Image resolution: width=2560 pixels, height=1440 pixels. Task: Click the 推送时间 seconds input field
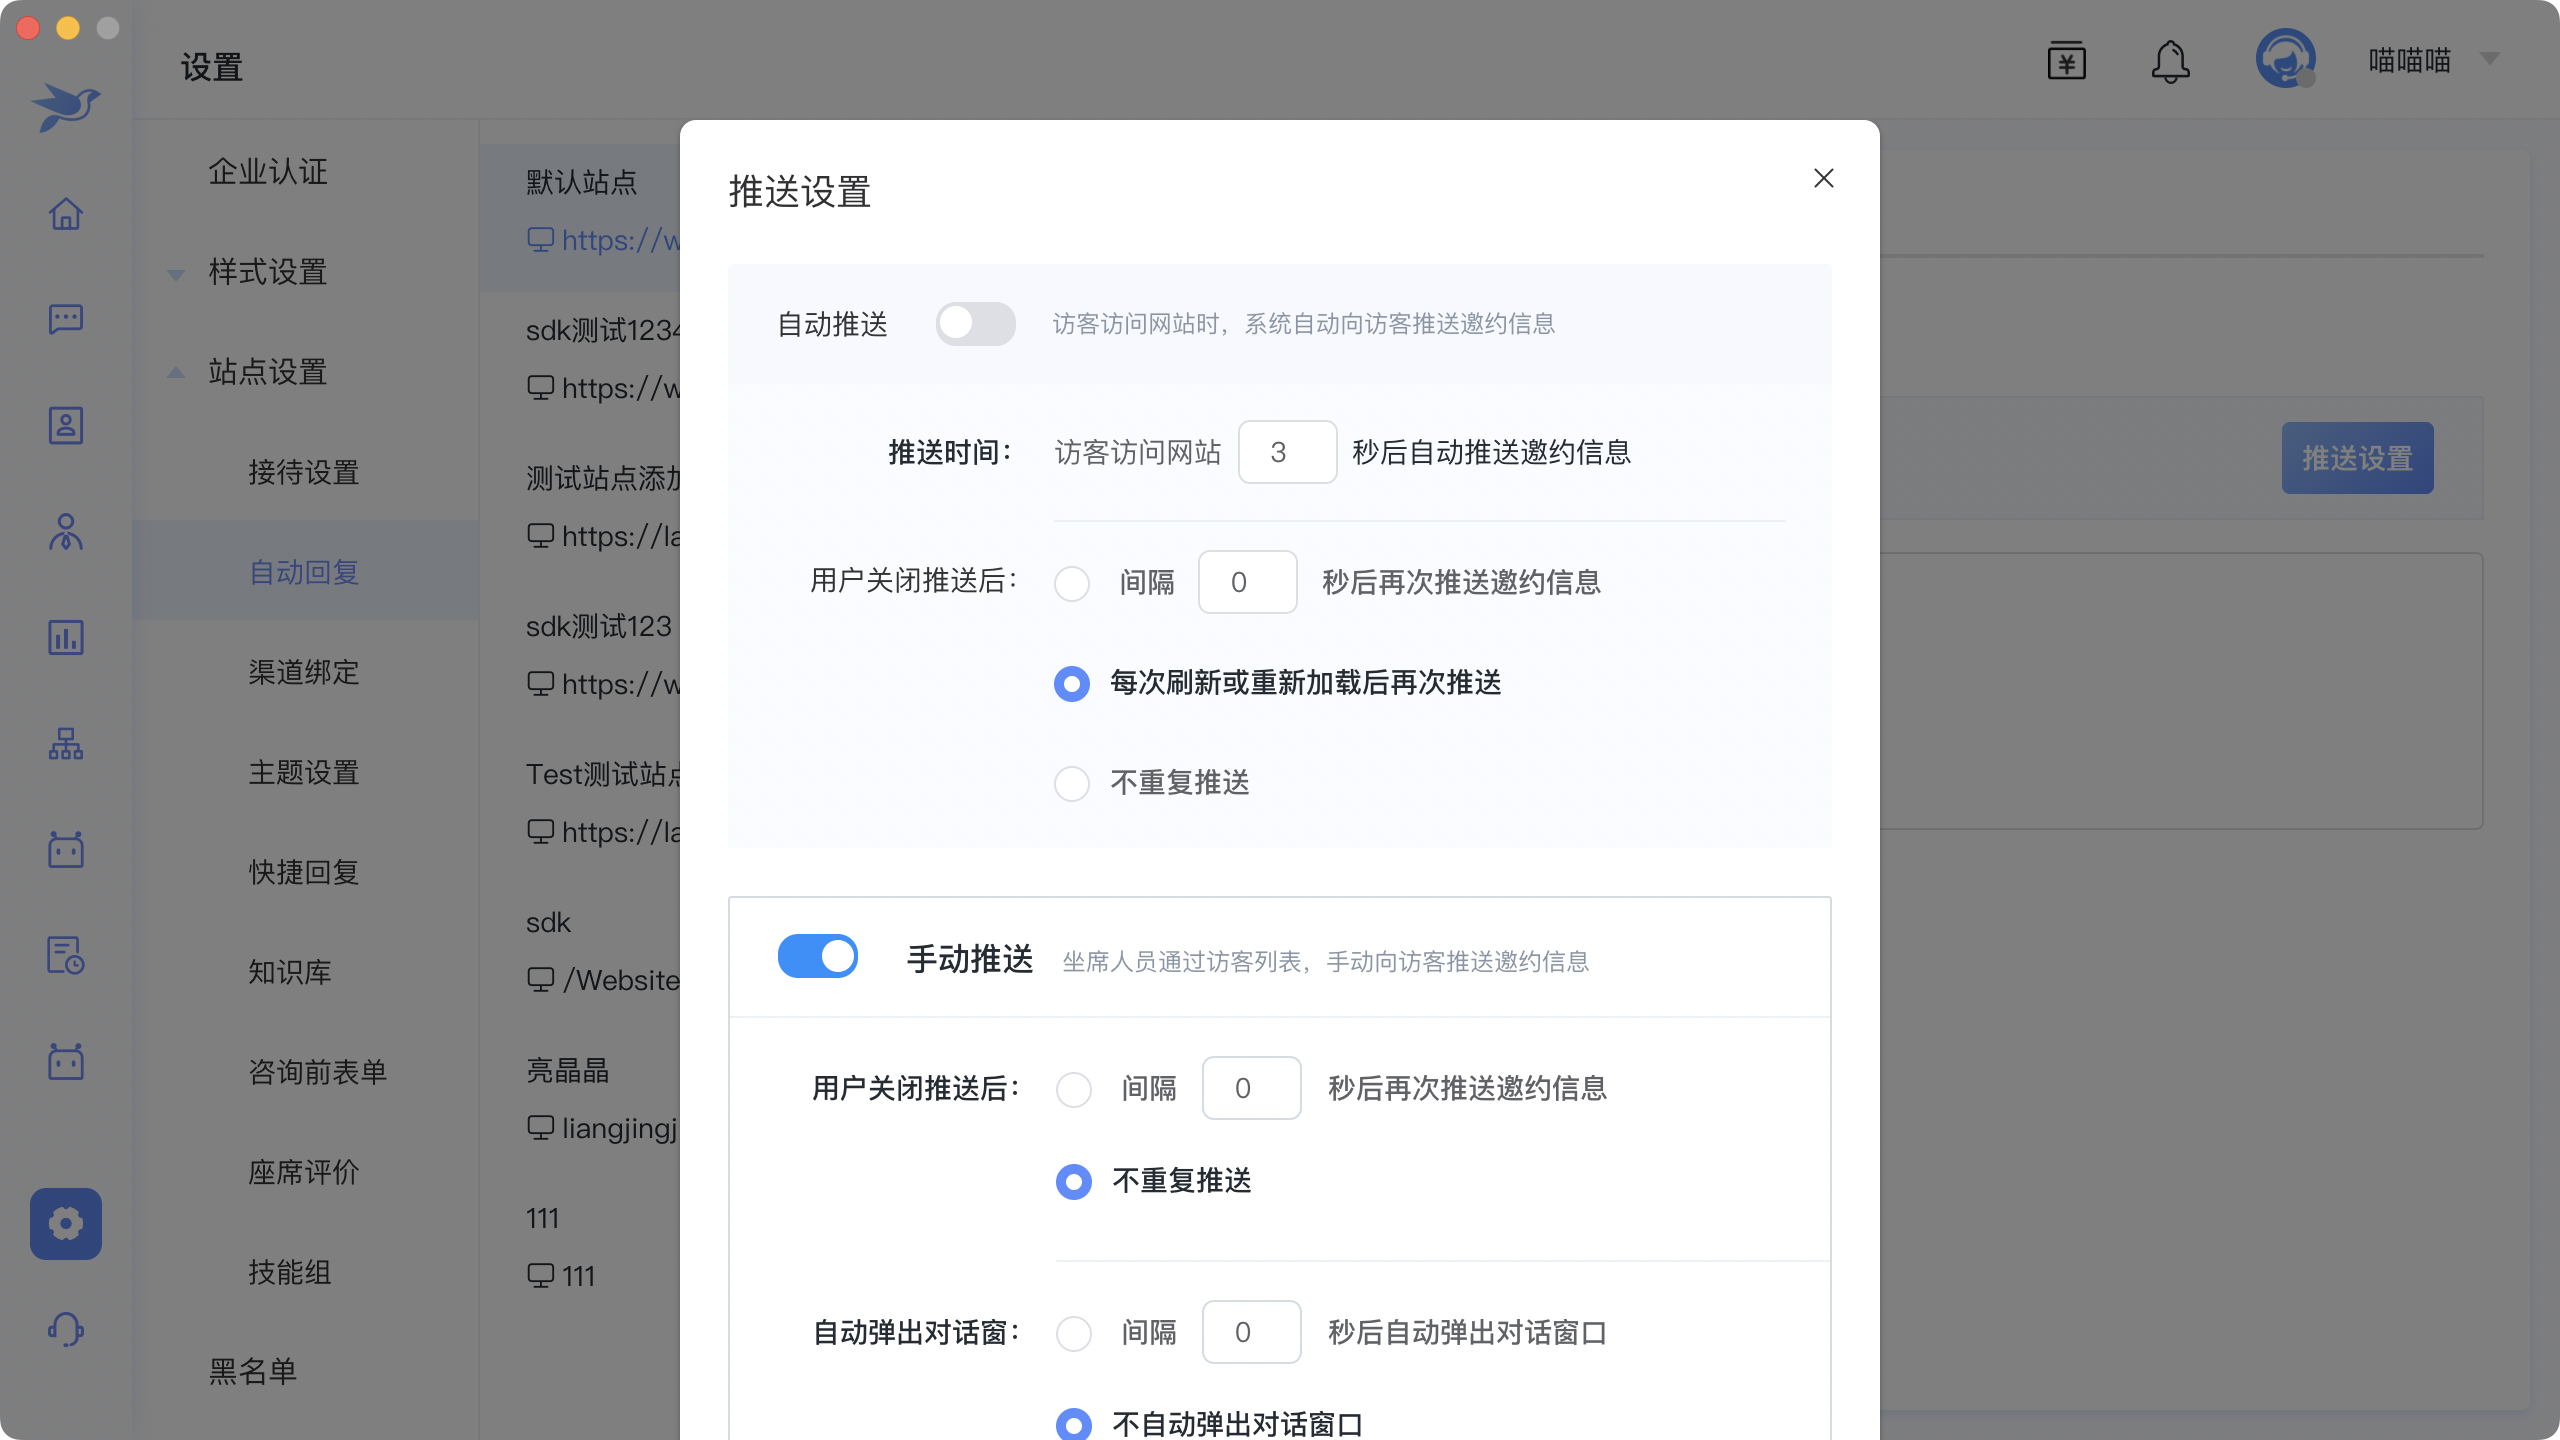1287,453
